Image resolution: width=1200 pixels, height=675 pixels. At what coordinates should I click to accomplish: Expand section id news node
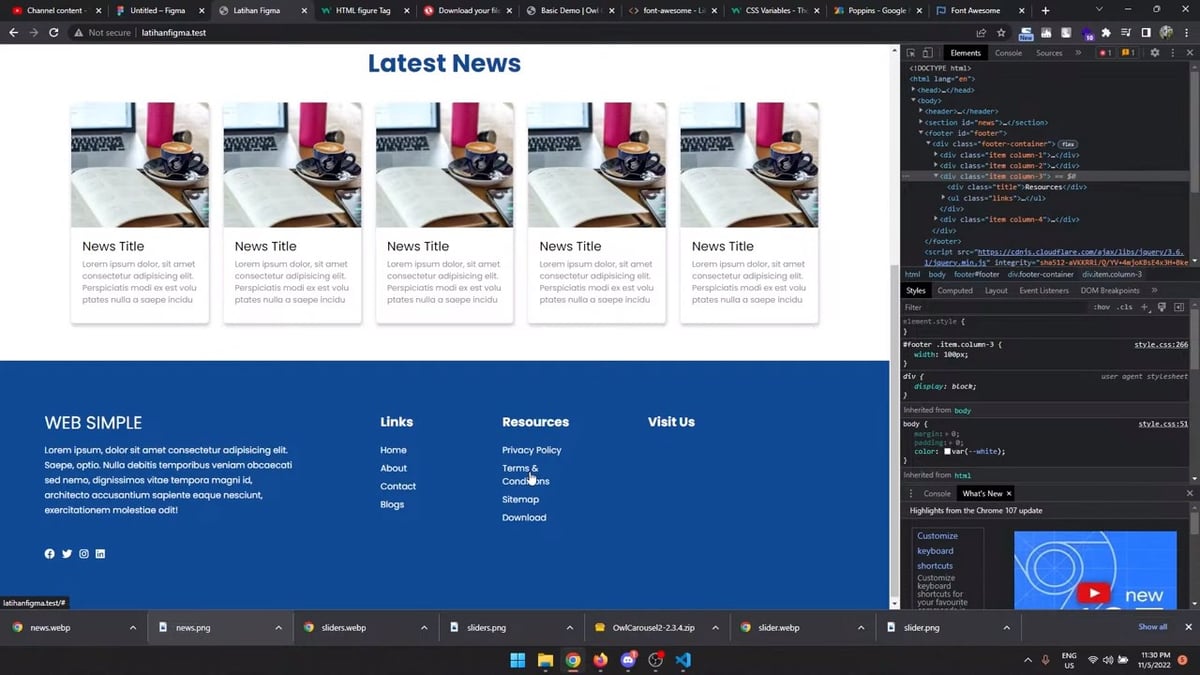[921, 122]
